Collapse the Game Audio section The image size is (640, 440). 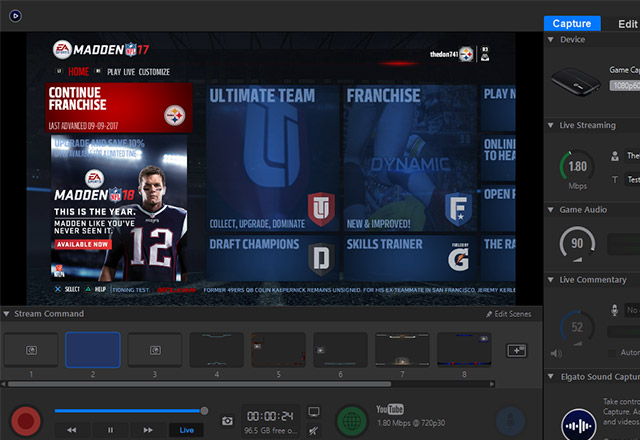coord(551,210)
